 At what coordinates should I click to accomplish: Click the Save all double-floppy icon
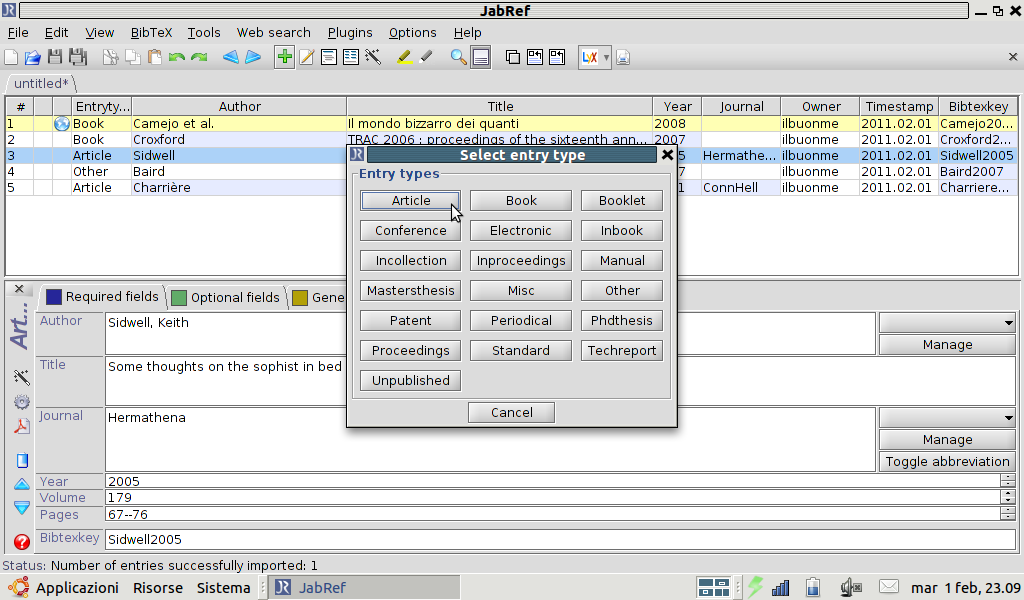[78, 57]
